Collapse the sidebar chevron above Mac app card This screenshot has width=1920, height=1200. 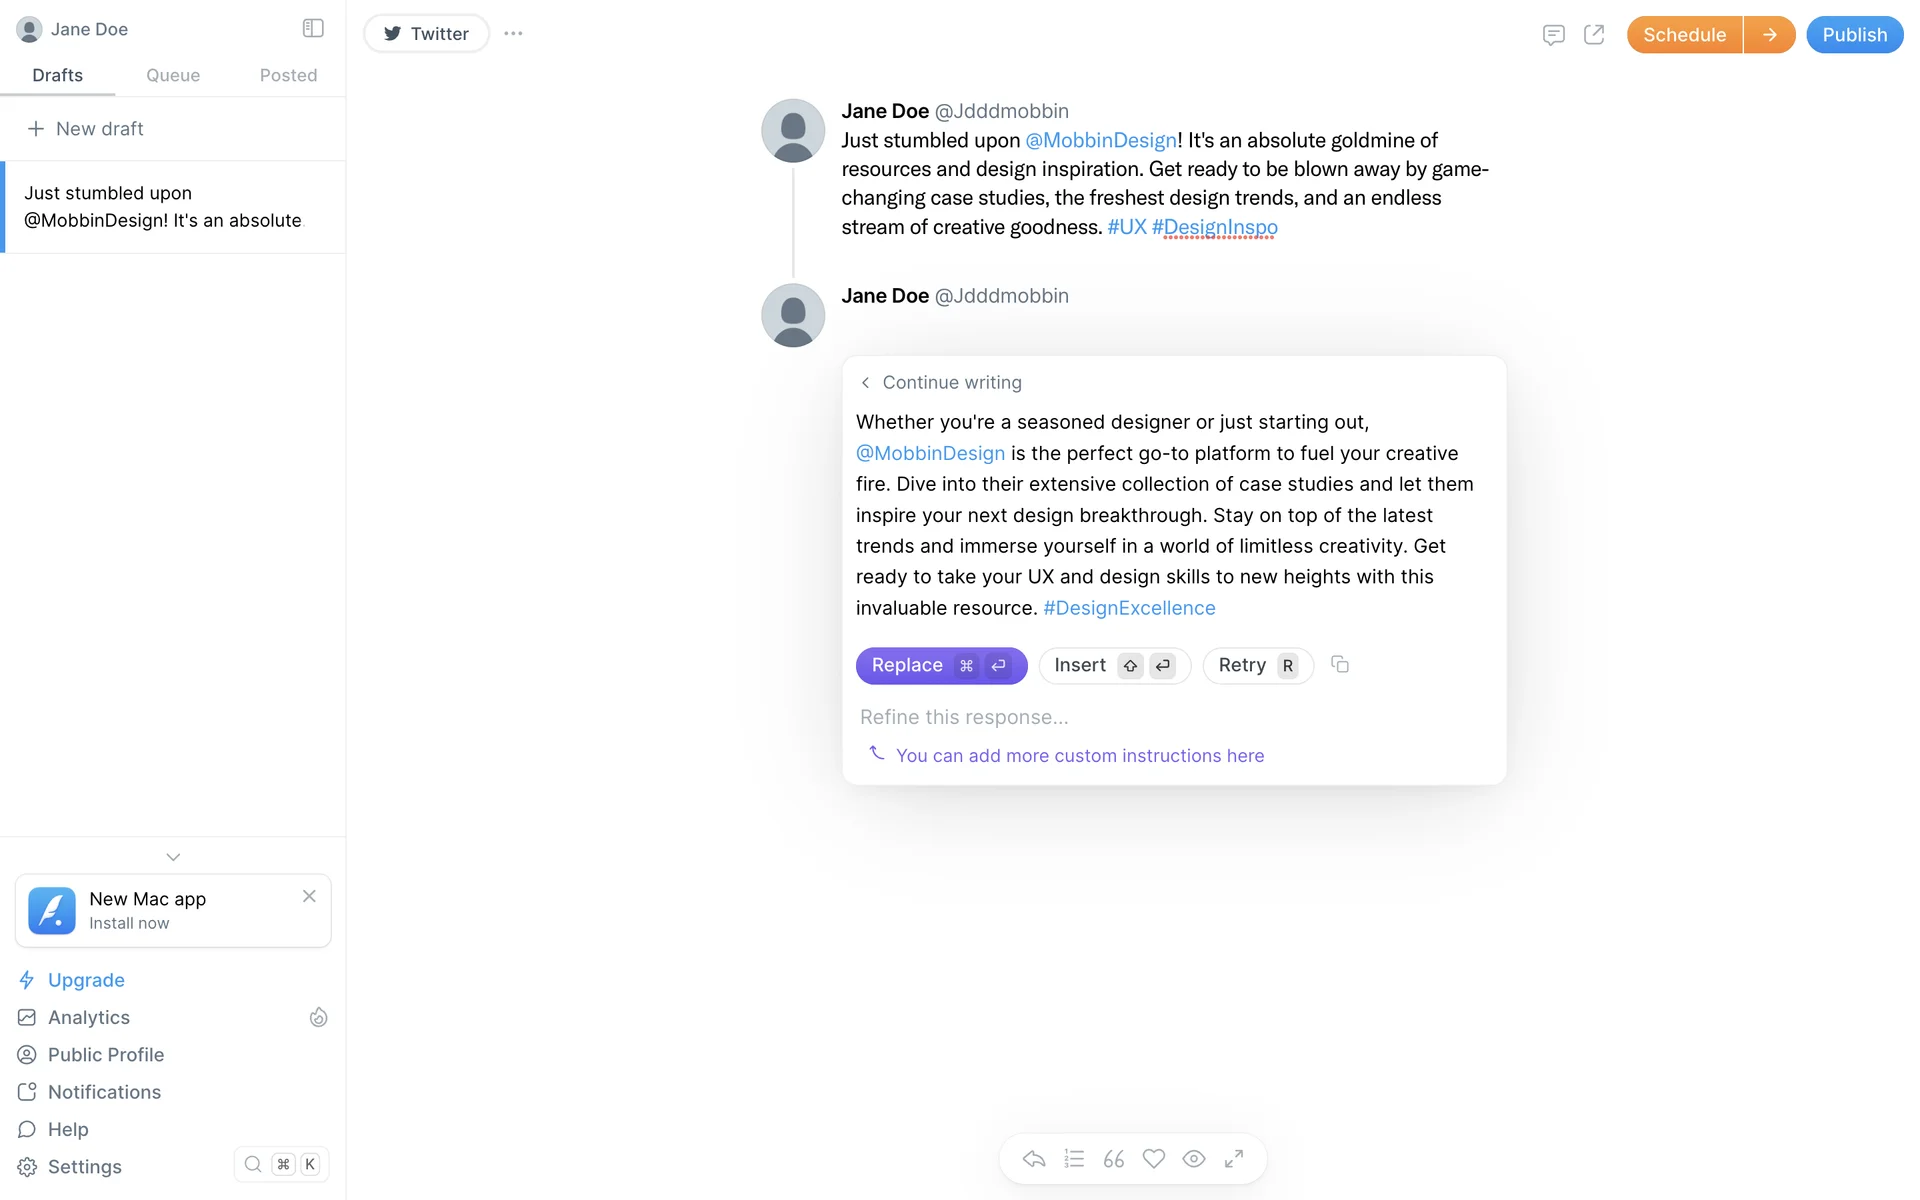173,857
